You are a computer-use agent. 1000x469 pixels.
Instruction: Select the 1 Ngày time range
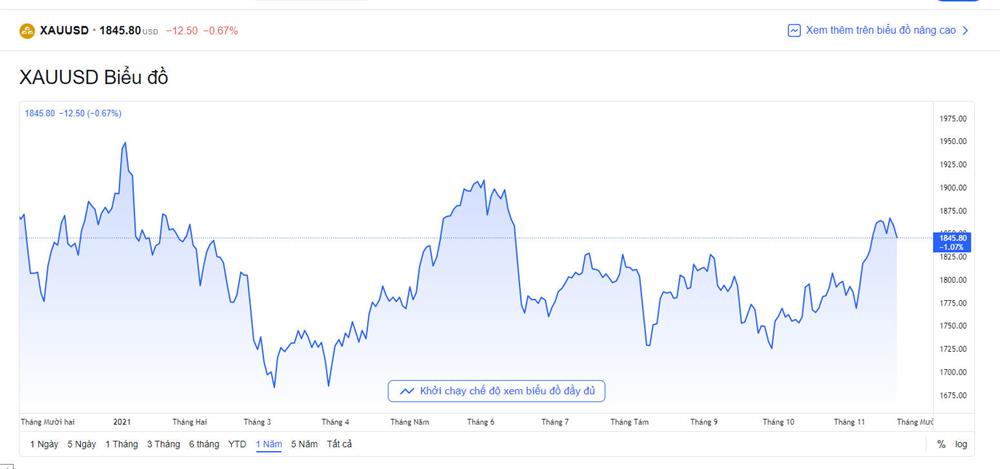44,444
